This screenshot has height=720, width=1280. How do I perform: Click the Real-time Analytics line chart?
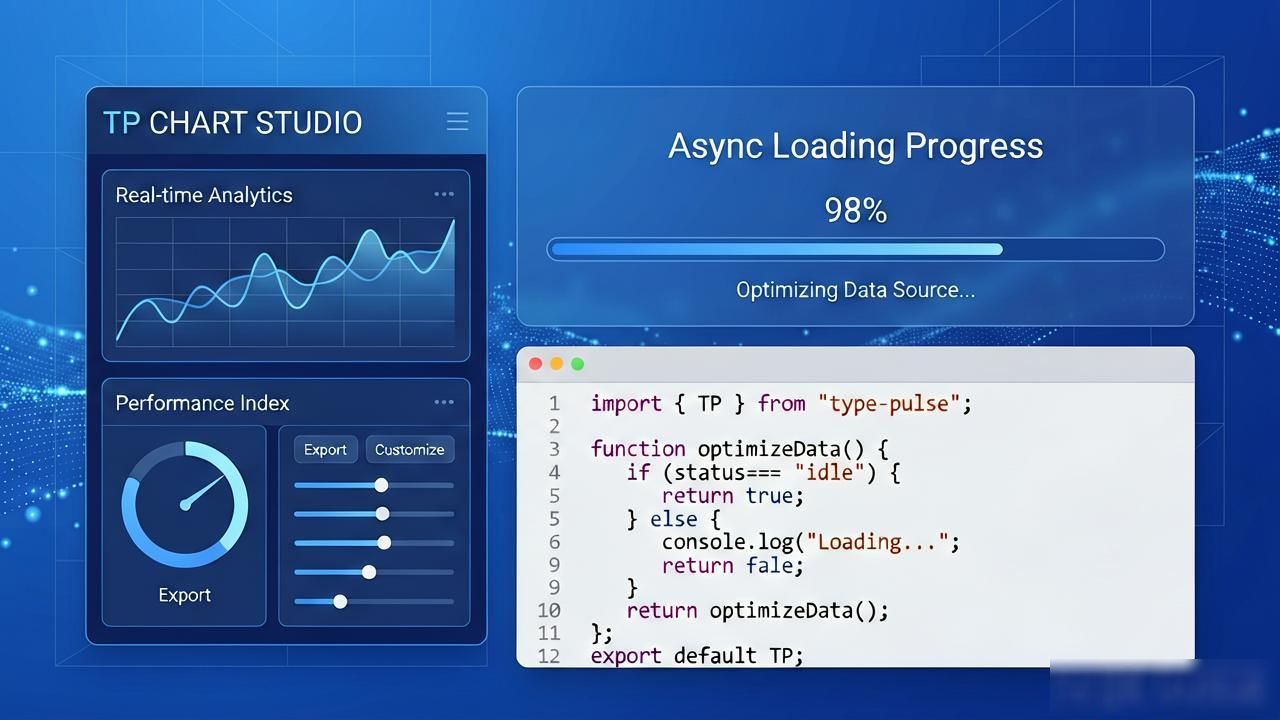tap(285, 282)
